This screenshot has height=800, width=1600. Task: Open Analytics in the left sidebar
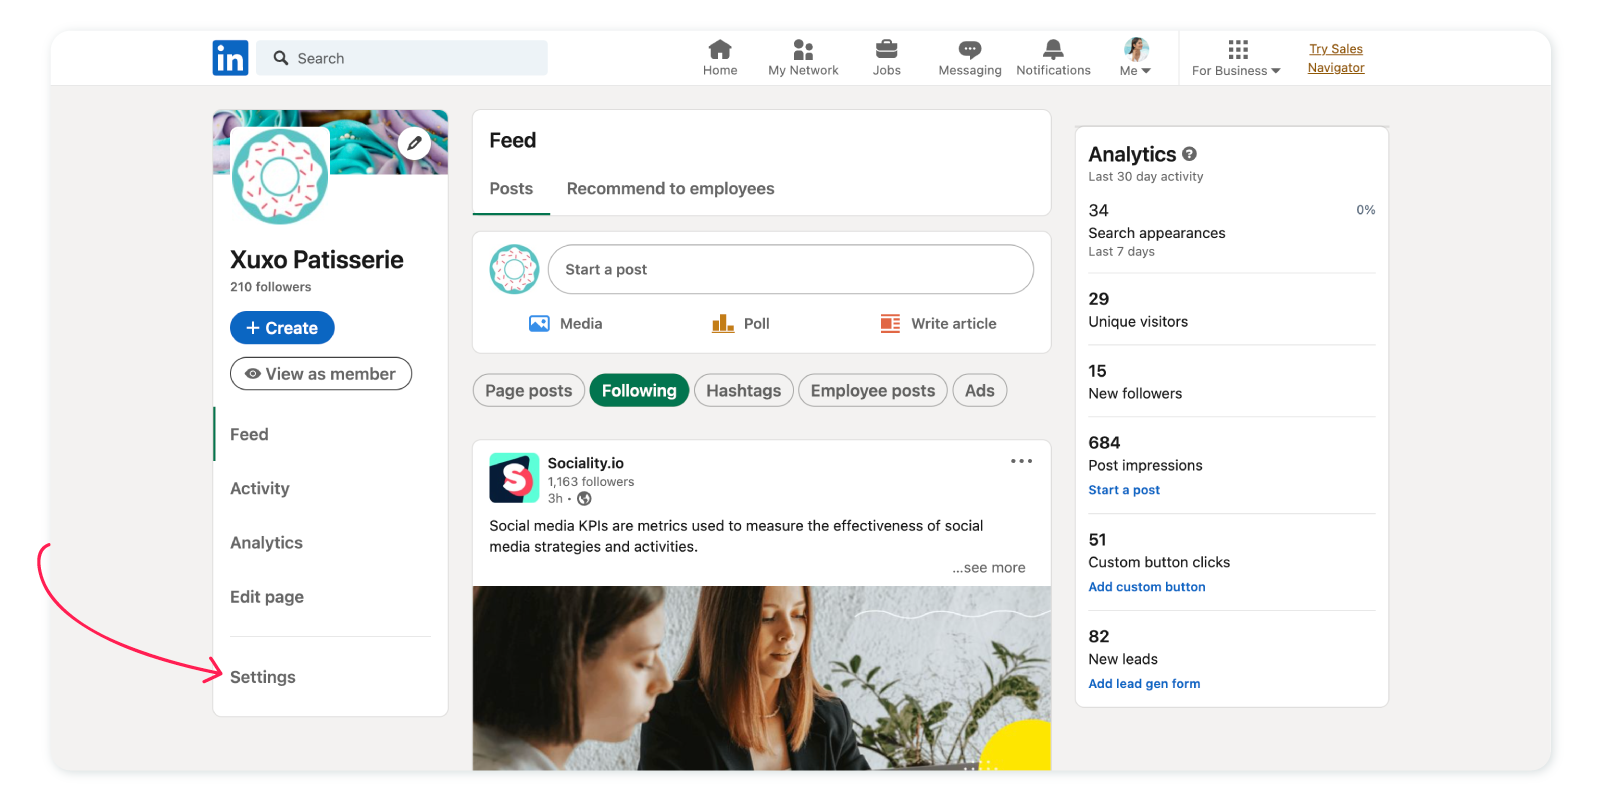tap(266, 542)
